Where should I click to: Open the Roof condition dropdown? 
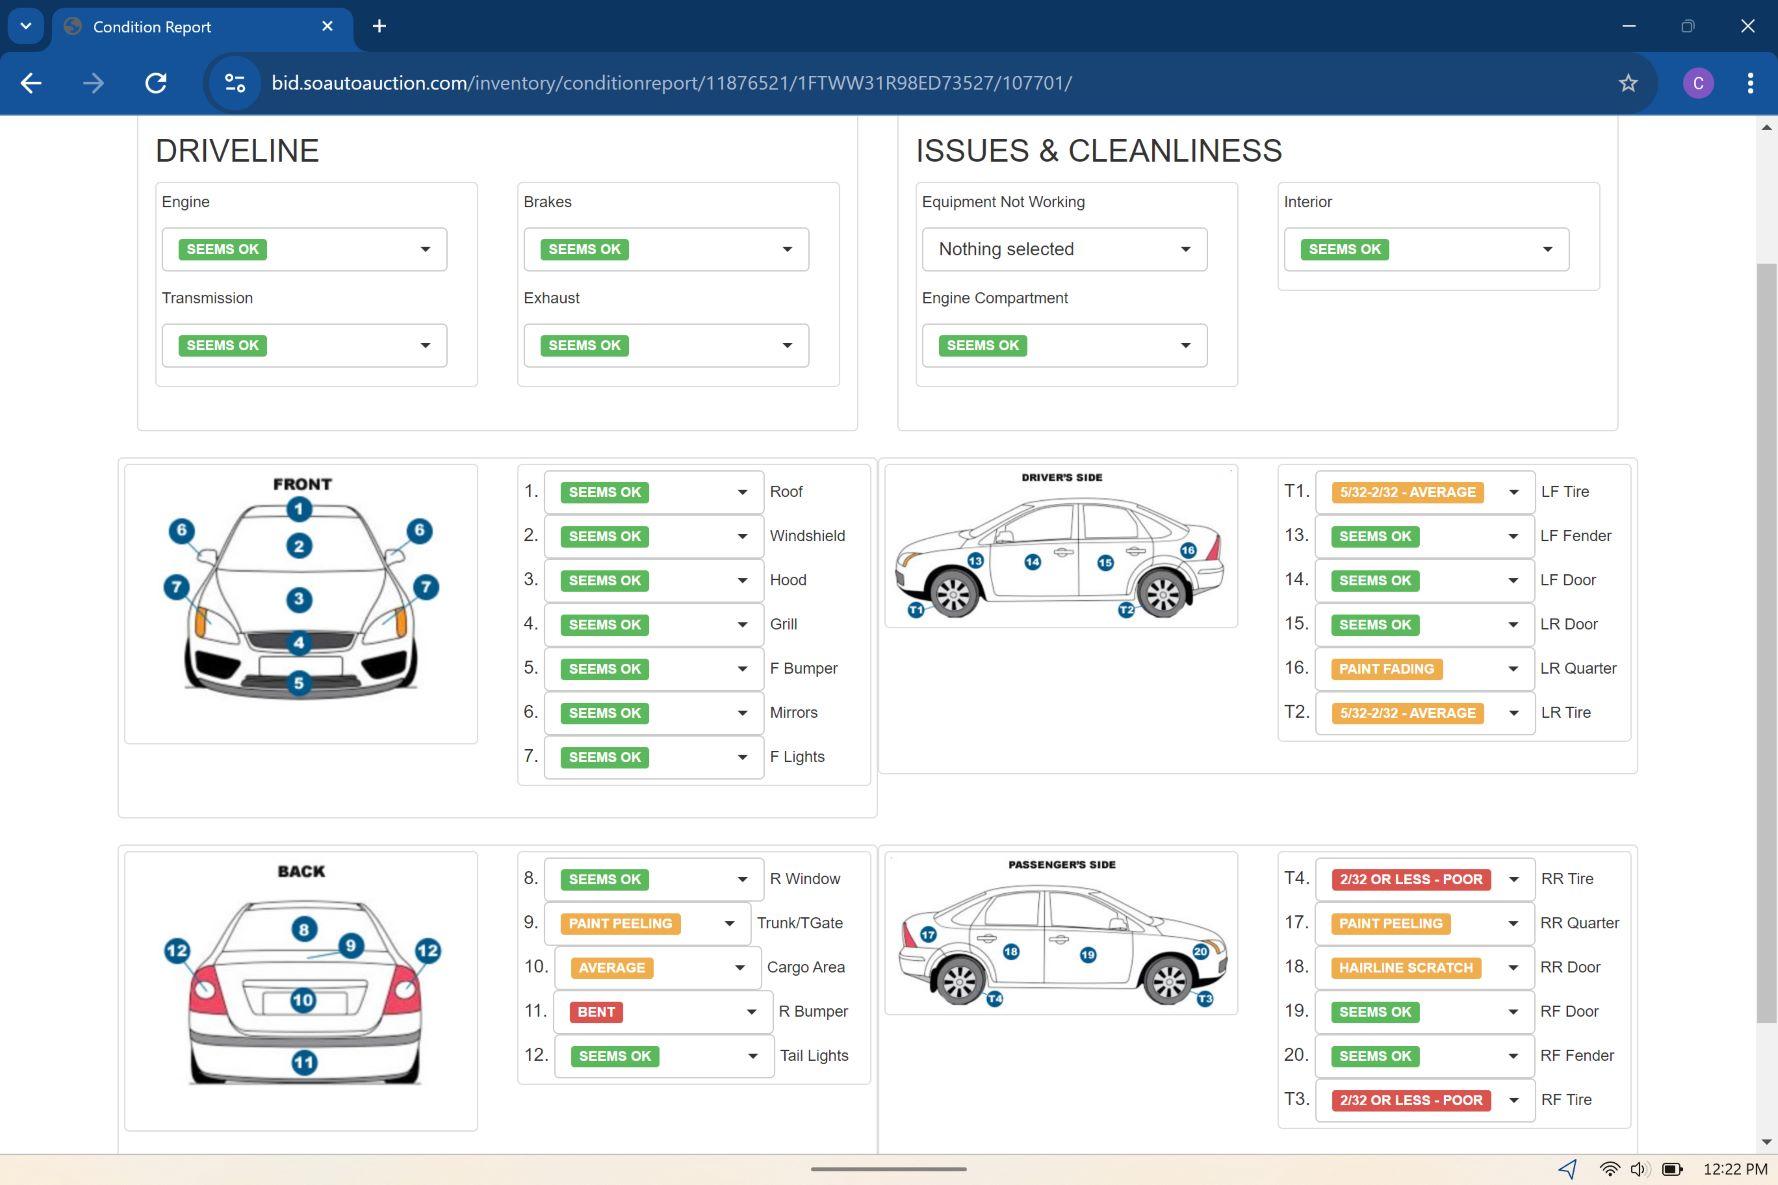[654, 492]
